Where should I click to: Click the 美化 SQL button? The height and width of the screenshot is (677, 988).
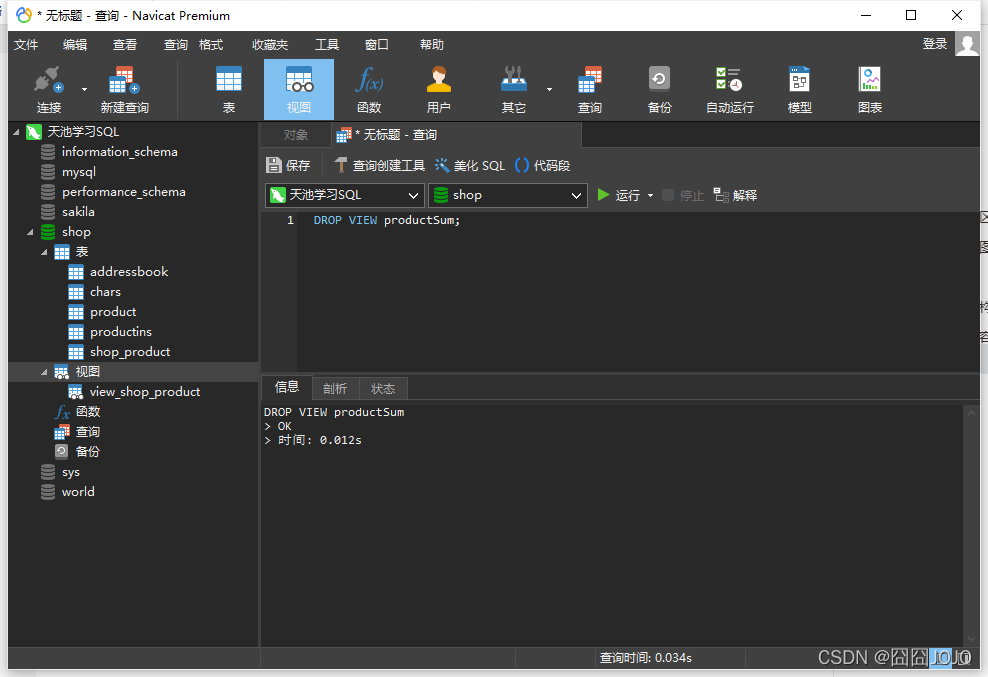coord(470,165)
